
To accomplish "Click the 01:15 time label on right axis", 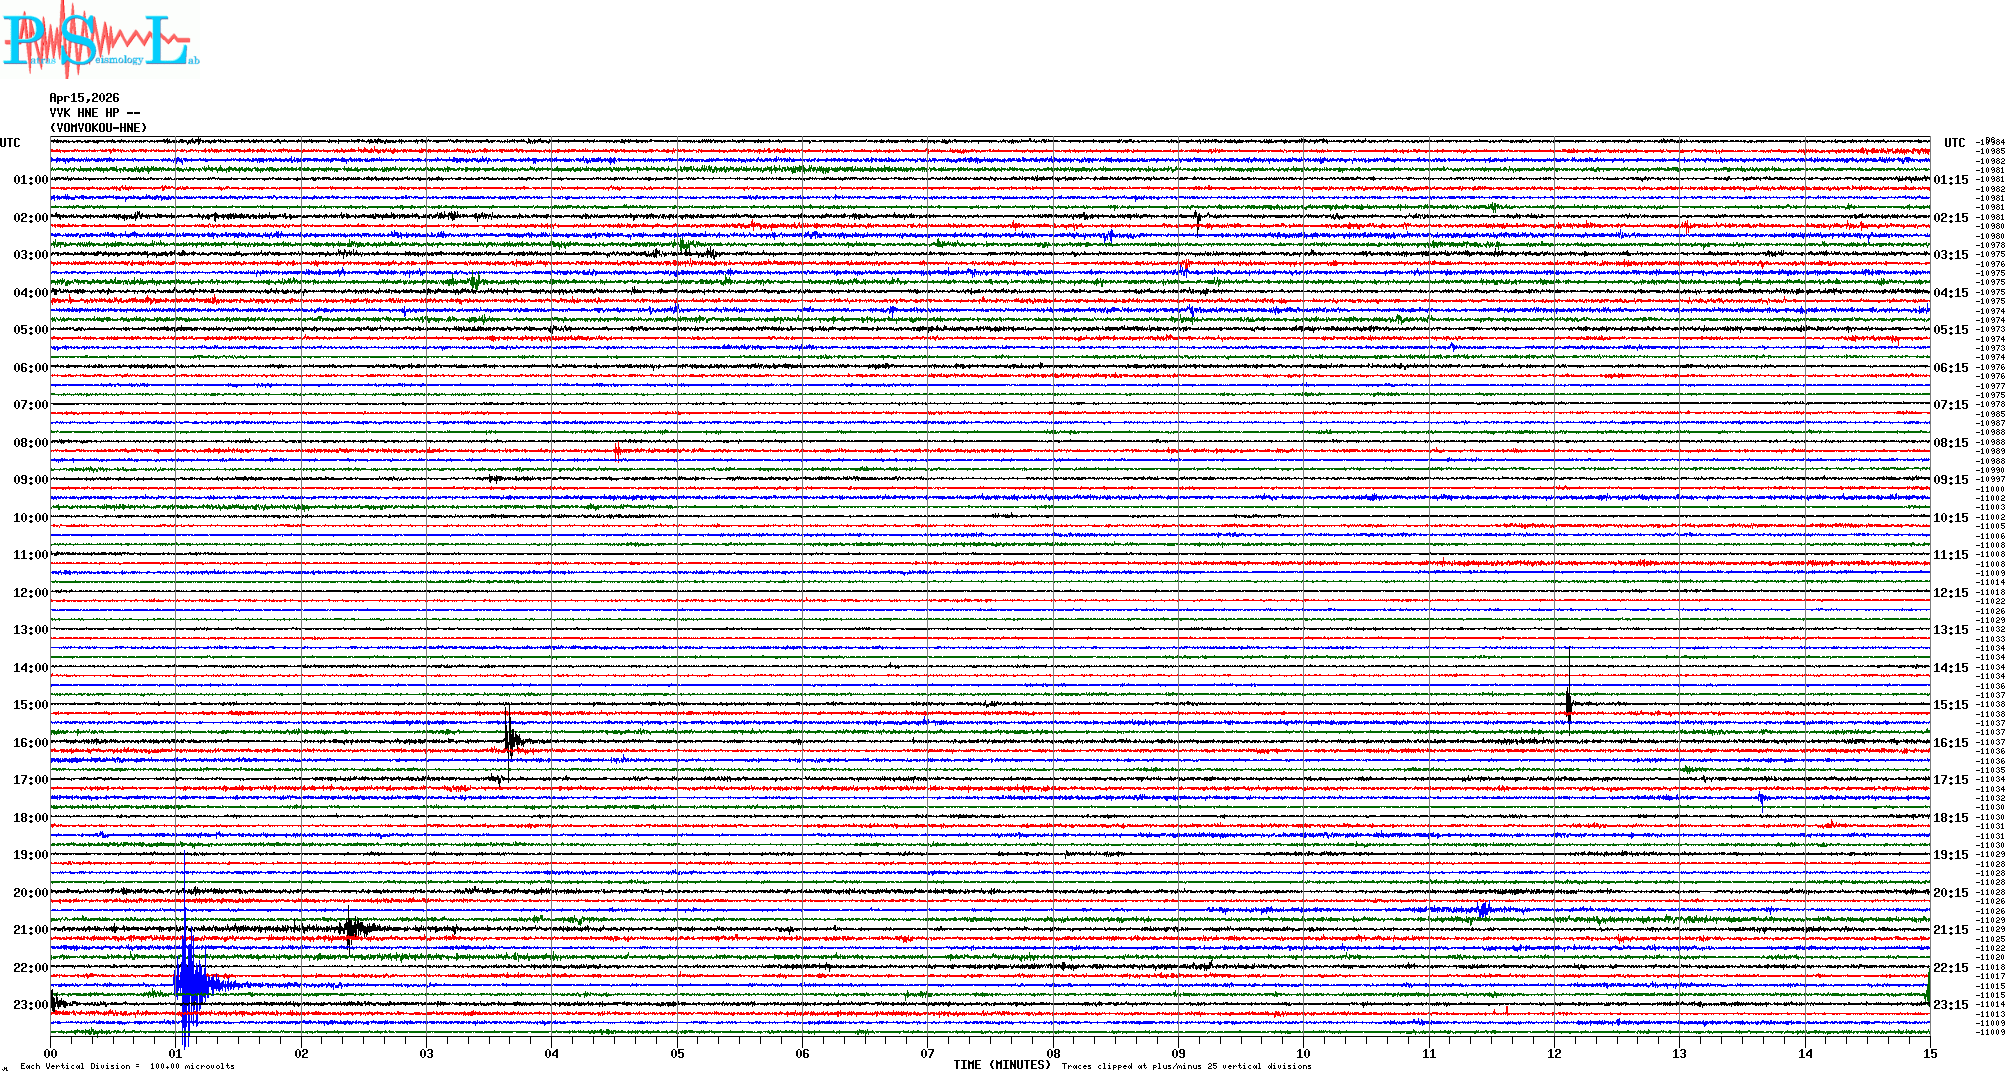I will coord(1950,180).
